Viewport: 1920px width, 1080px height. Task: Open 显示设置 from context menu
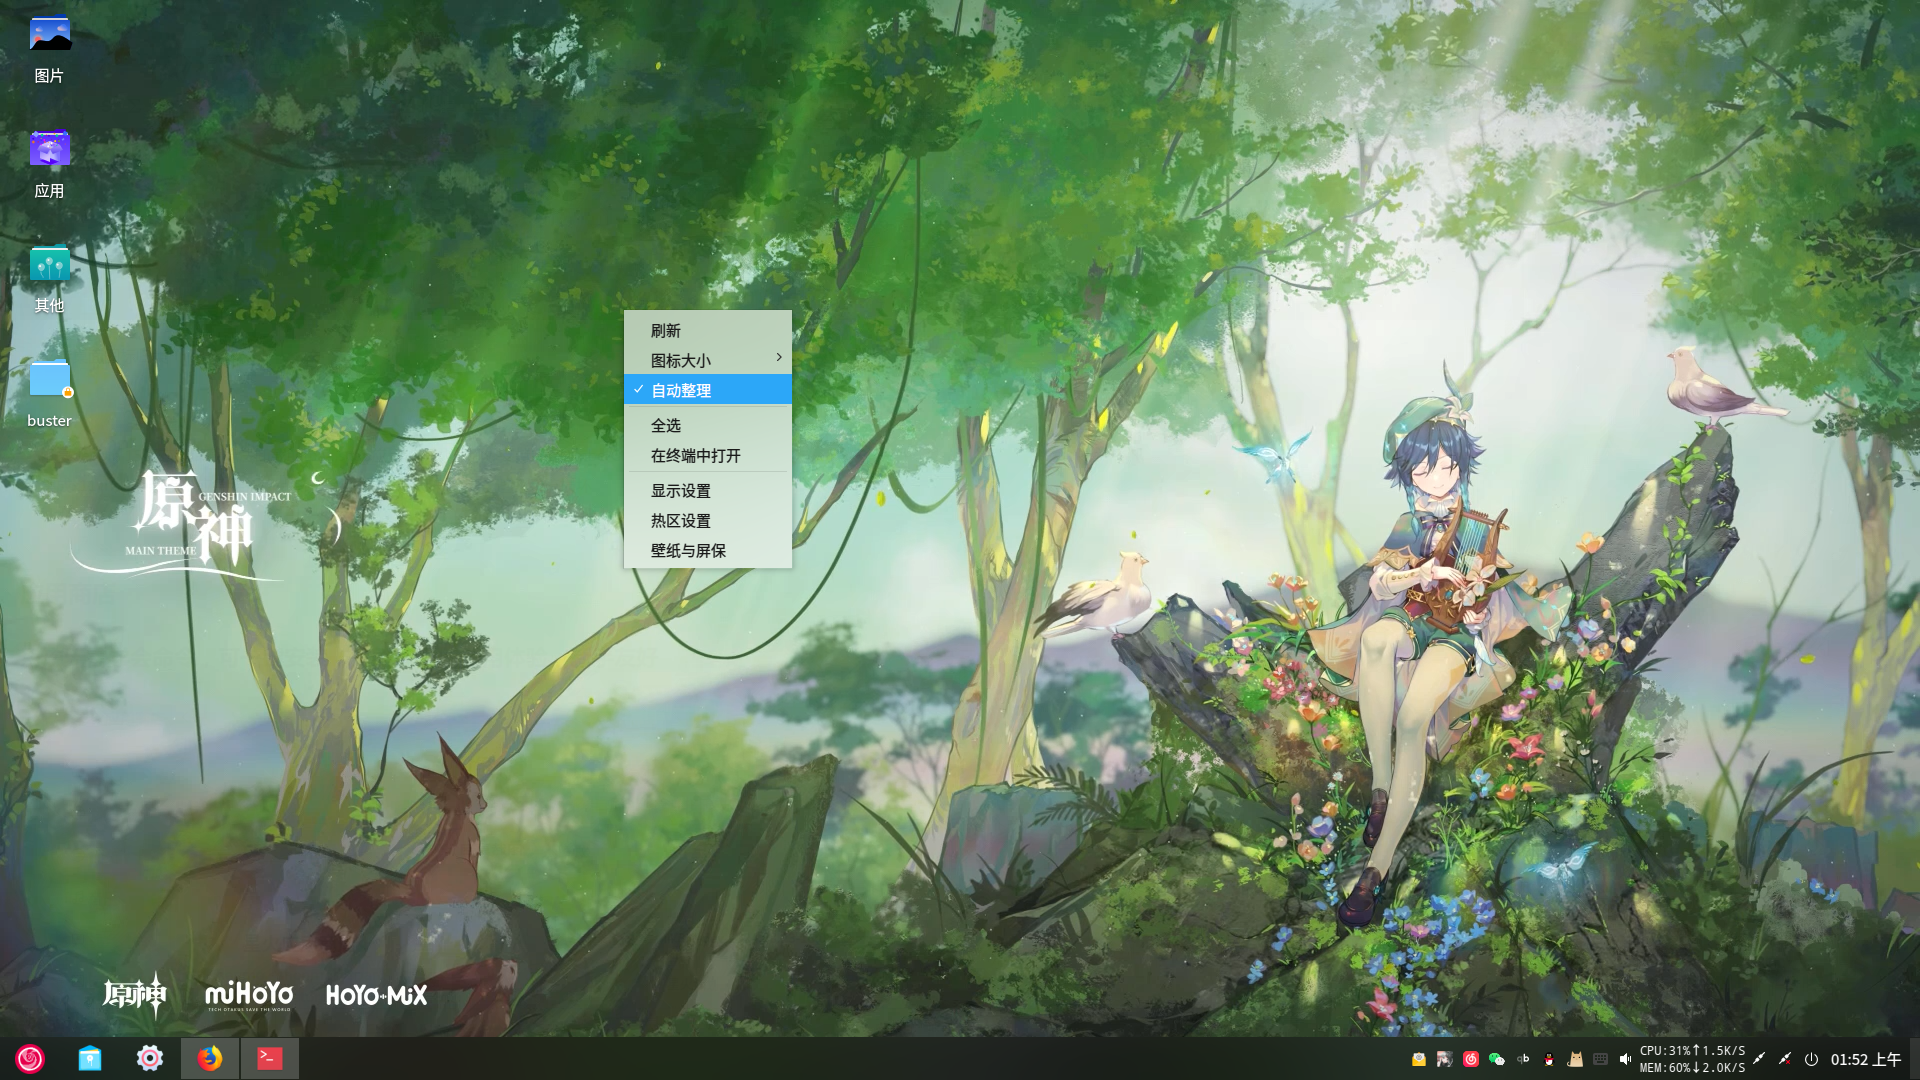coord(708,490)
